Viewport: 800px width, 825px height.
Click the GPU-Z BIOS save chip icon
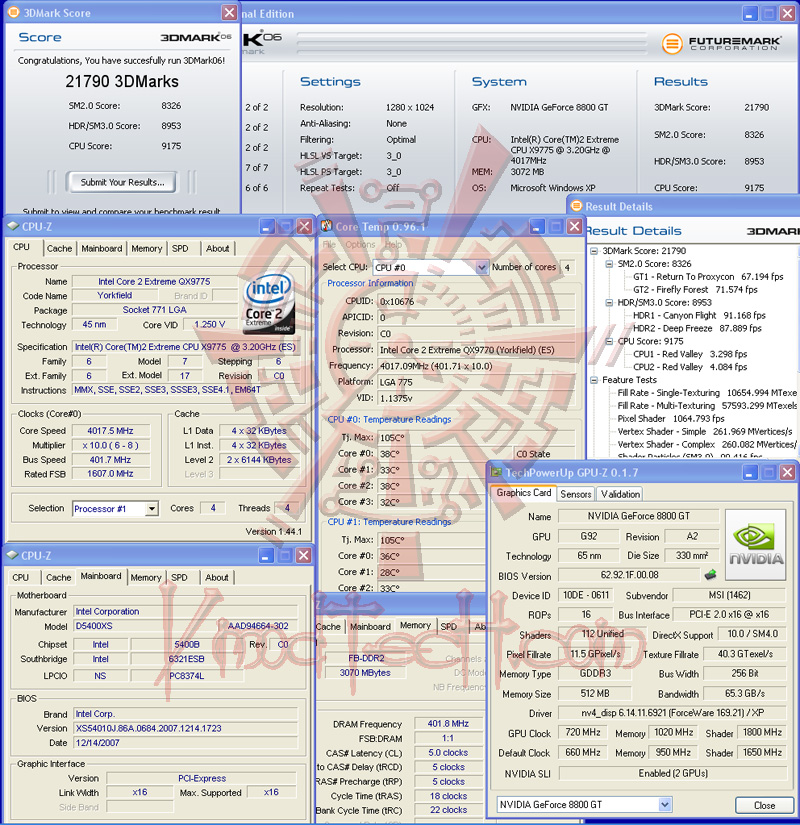pyautogui.click(x=710, y=575)
